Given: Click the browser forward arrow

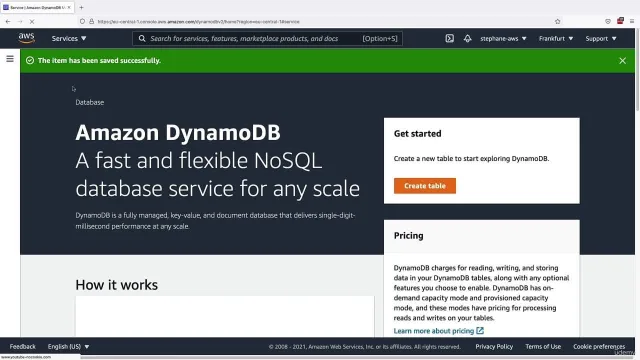Looking at the screenshot, I should pos(20,21).
